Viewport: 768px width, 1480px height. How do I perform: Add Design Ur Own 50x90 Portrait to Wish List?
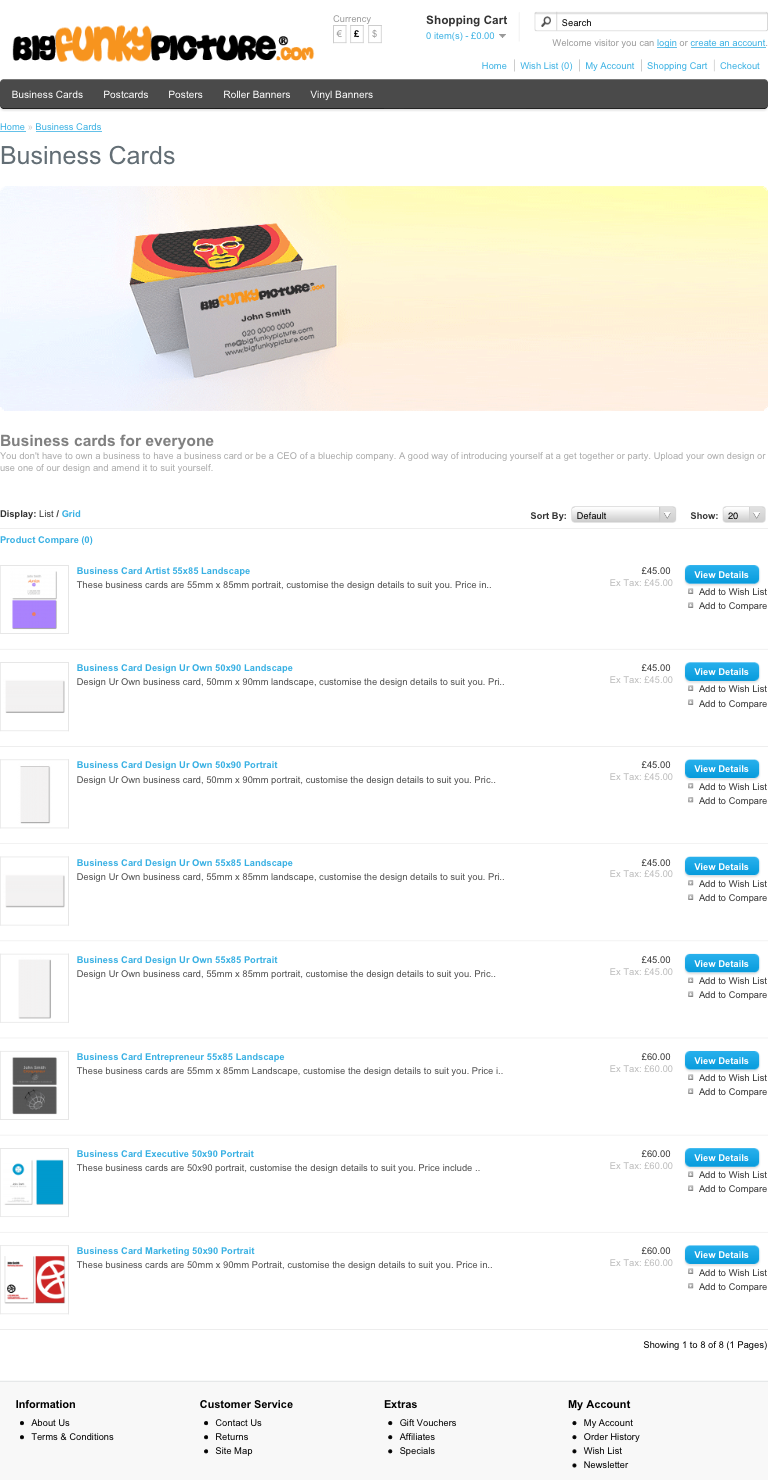click(x=732, y=787)
